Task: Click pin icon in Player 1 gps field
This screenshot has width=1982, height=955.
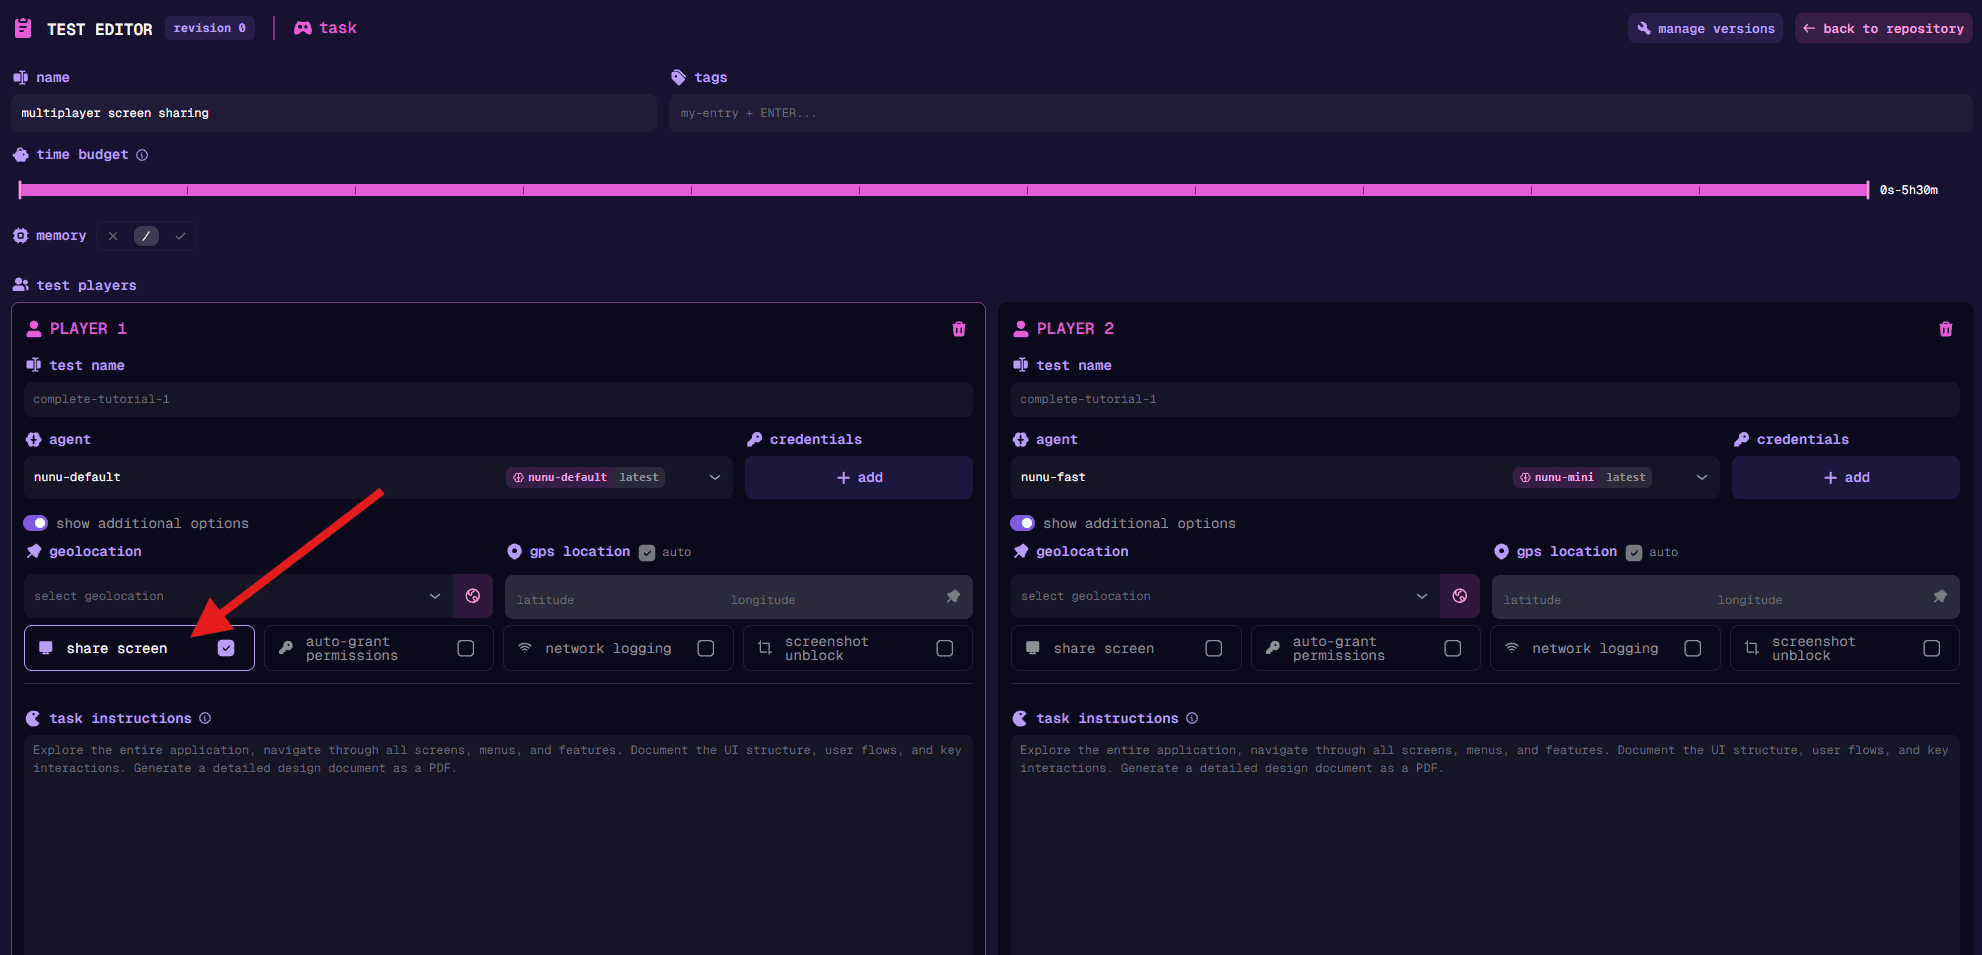Action: (x=953, y=597)
